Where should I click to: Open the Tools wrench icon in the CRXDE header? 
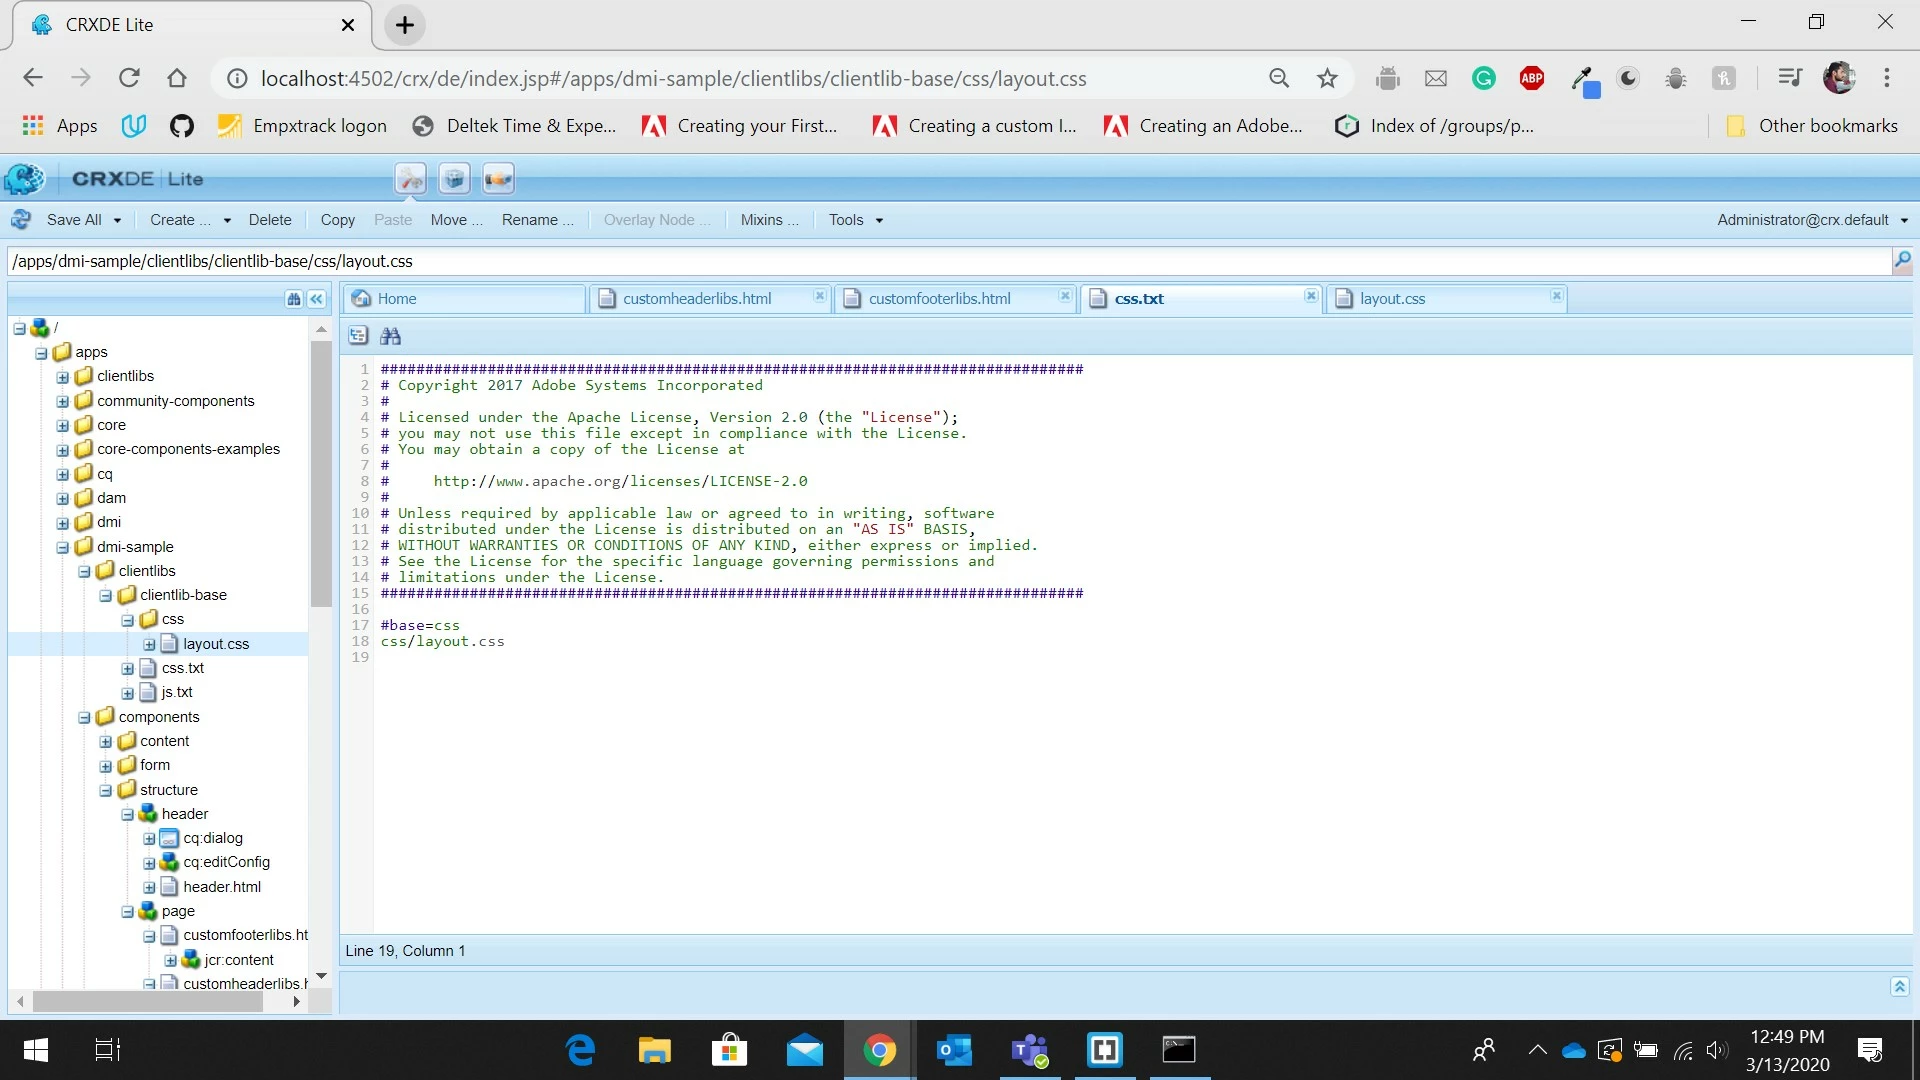[x=410, y=179]
